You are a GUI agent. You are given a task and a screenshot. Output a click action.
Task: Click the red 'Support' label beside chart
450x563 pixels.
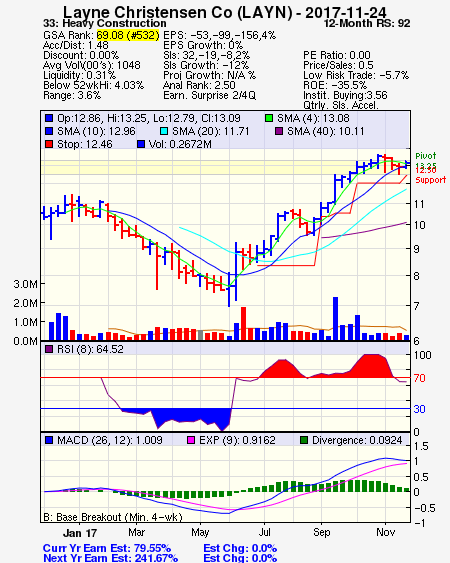click(430, 180)
